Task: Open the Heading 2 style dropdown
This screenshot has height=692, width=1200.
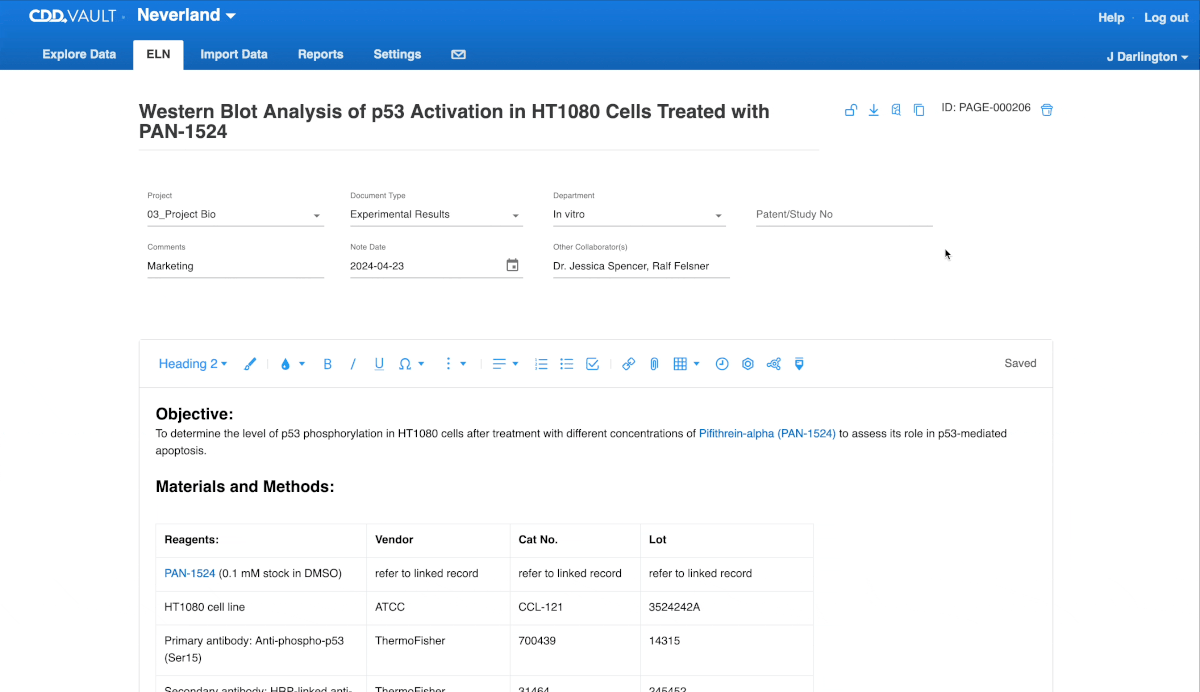Action: 193,364
